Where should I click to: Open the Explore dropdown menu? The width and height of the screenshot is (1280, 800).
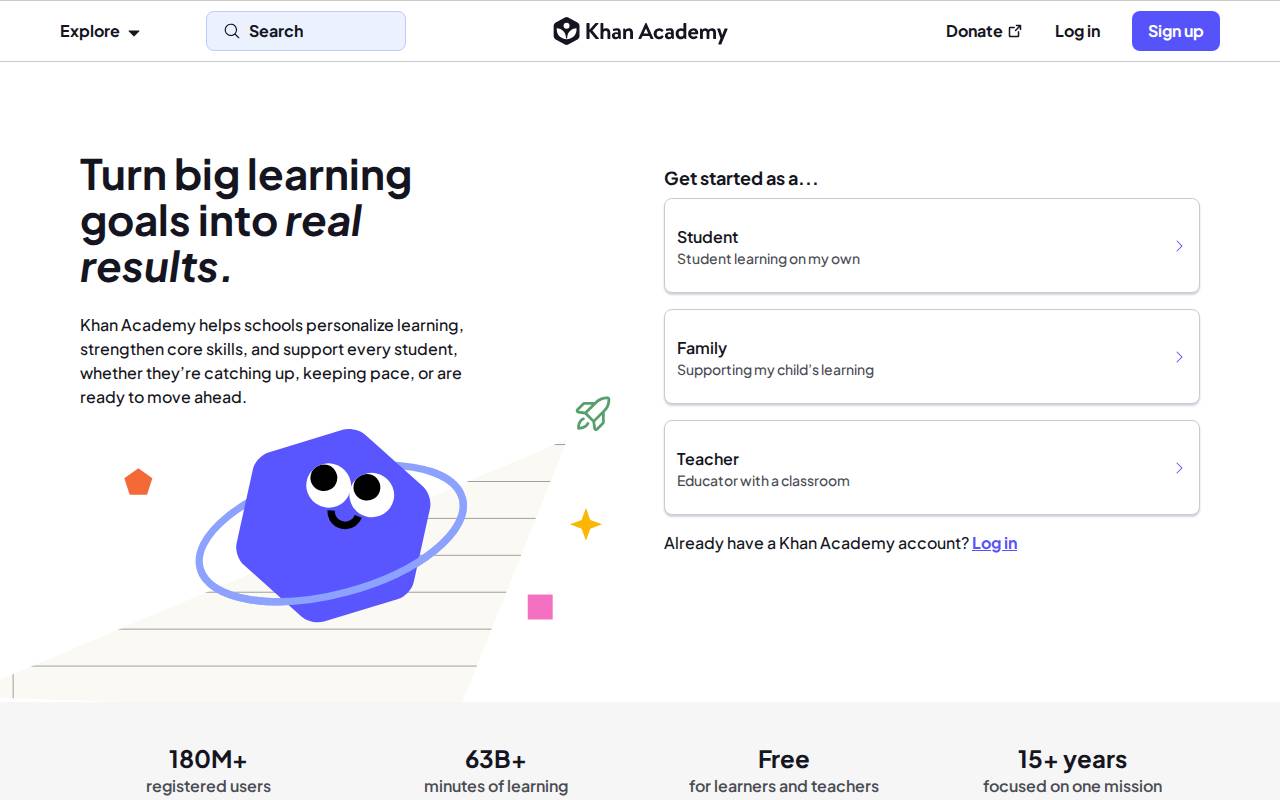[x=99, y=31]
